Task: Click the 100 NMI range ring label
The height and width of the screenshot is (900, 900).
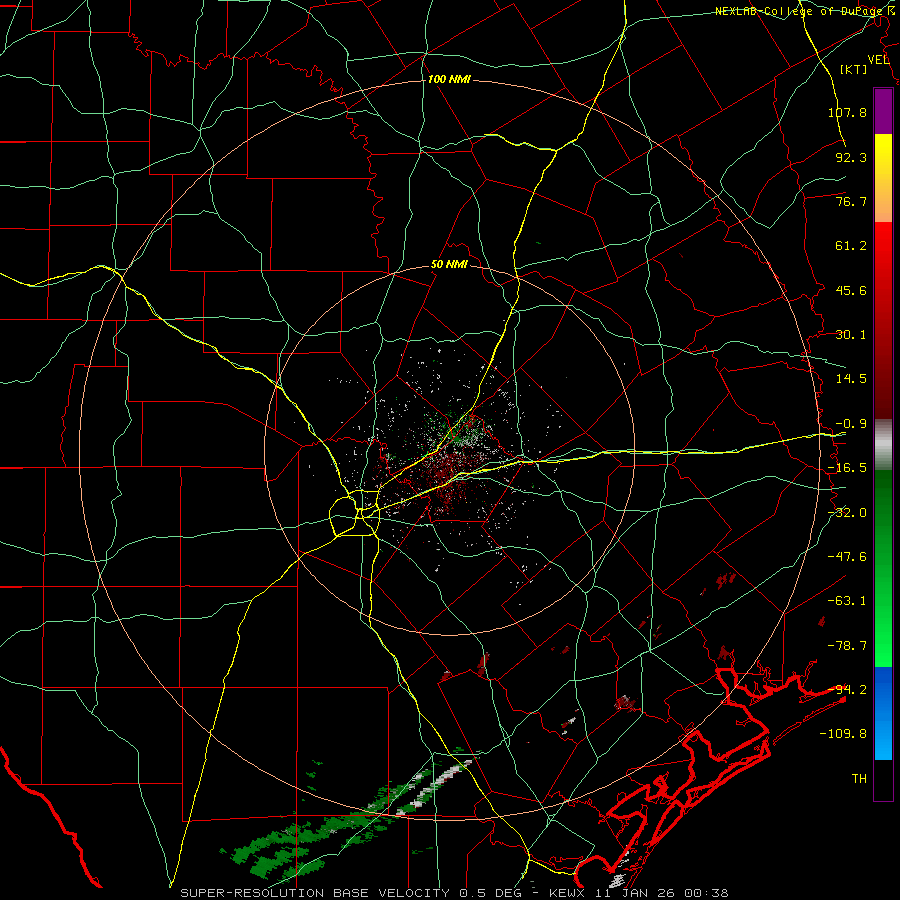Action: click(449, 79)
